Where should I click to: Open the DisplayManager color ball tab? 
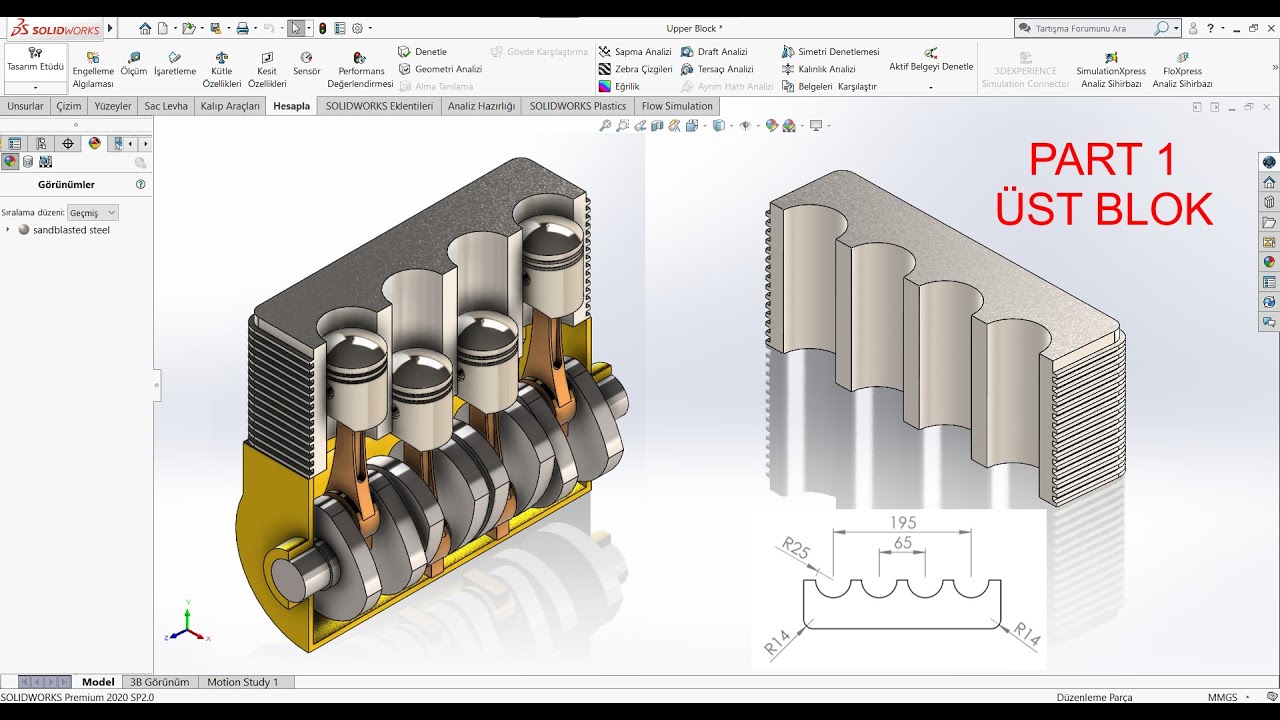point(94,143)
